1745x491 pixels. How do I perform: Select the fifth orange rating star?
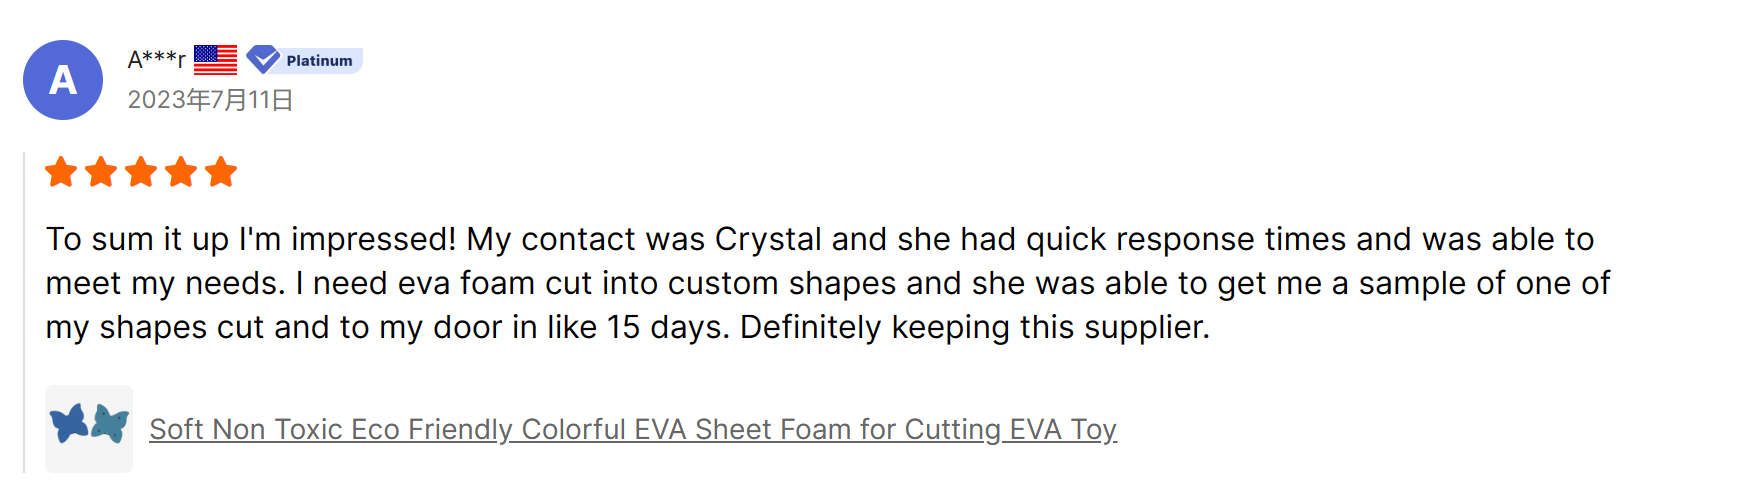pos(221,172)
